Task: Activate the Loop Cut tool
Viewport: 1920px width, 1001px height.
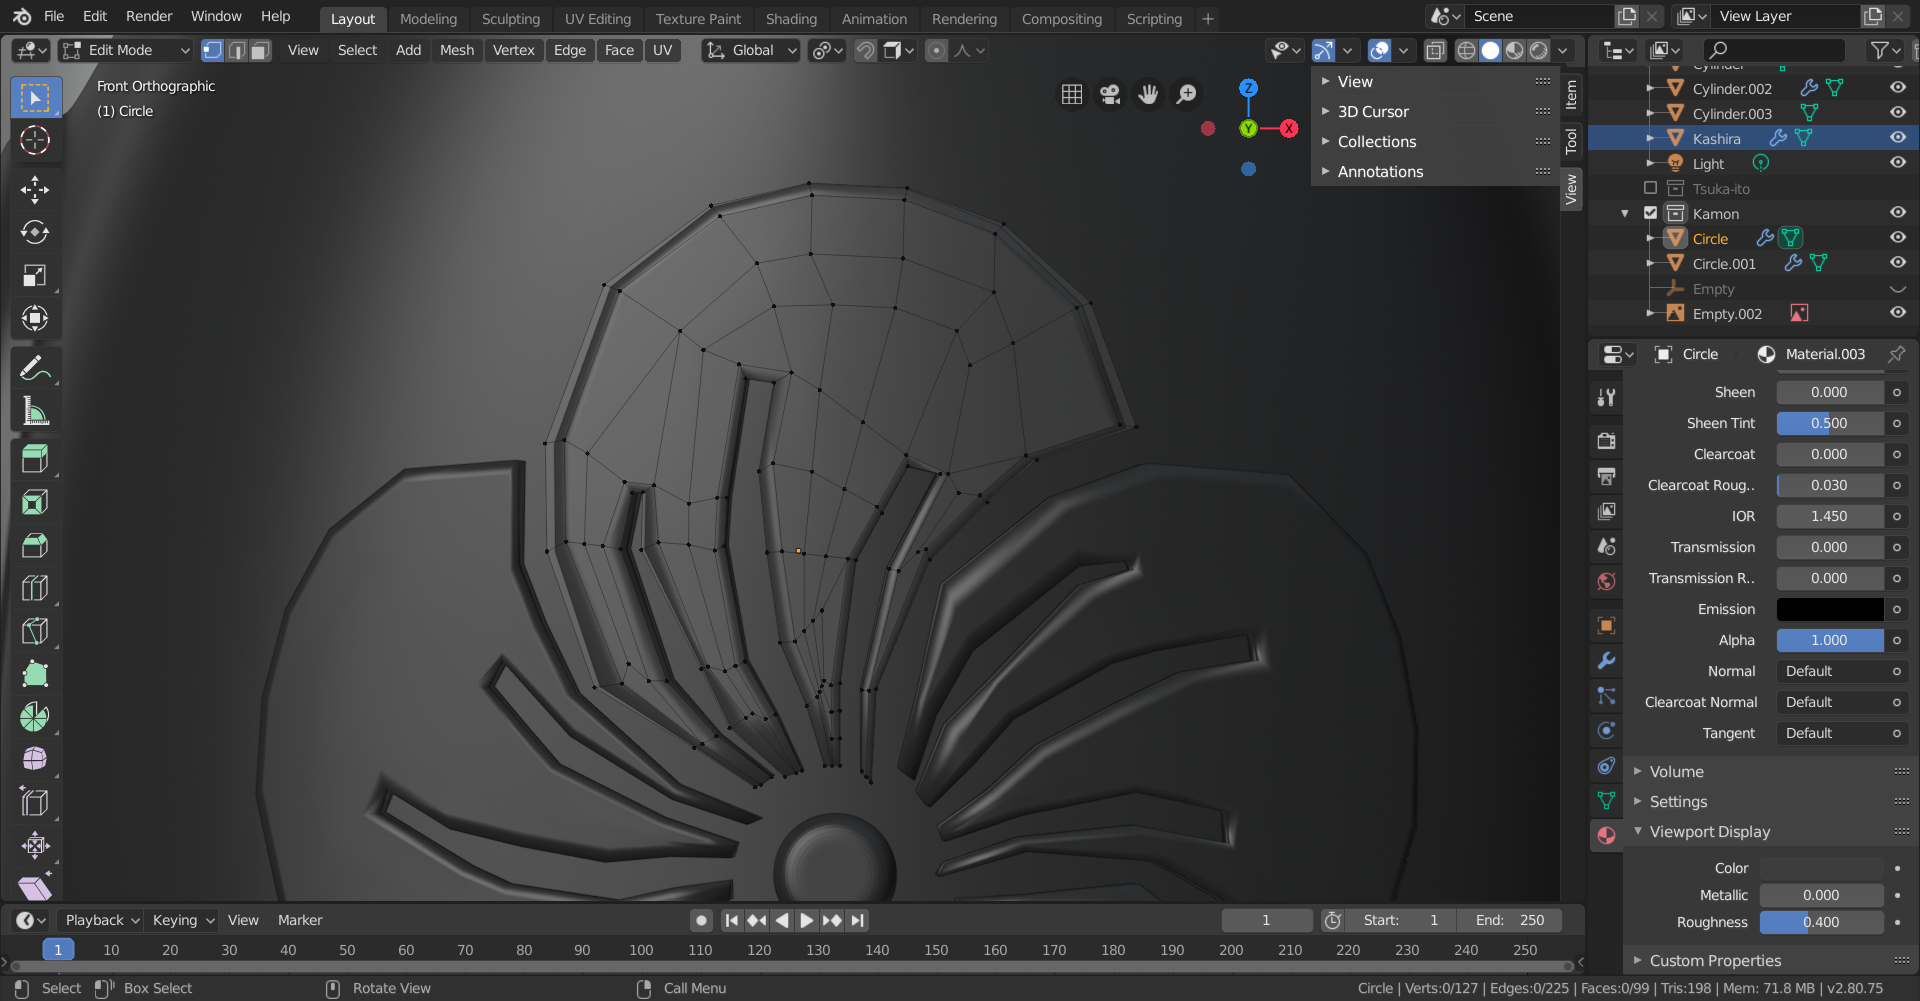Action: (x=35, y=588)
